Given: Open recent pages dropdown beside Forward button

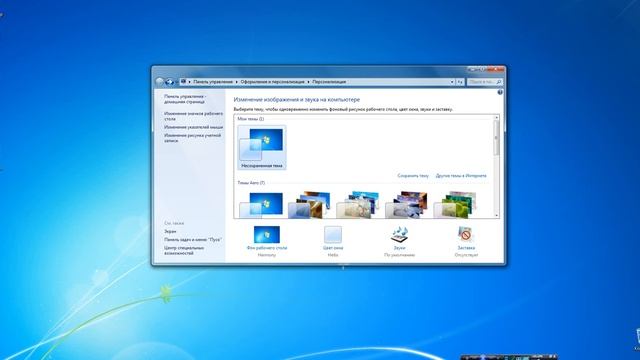Looking at the screenshot, I should (x=176, y=82).
